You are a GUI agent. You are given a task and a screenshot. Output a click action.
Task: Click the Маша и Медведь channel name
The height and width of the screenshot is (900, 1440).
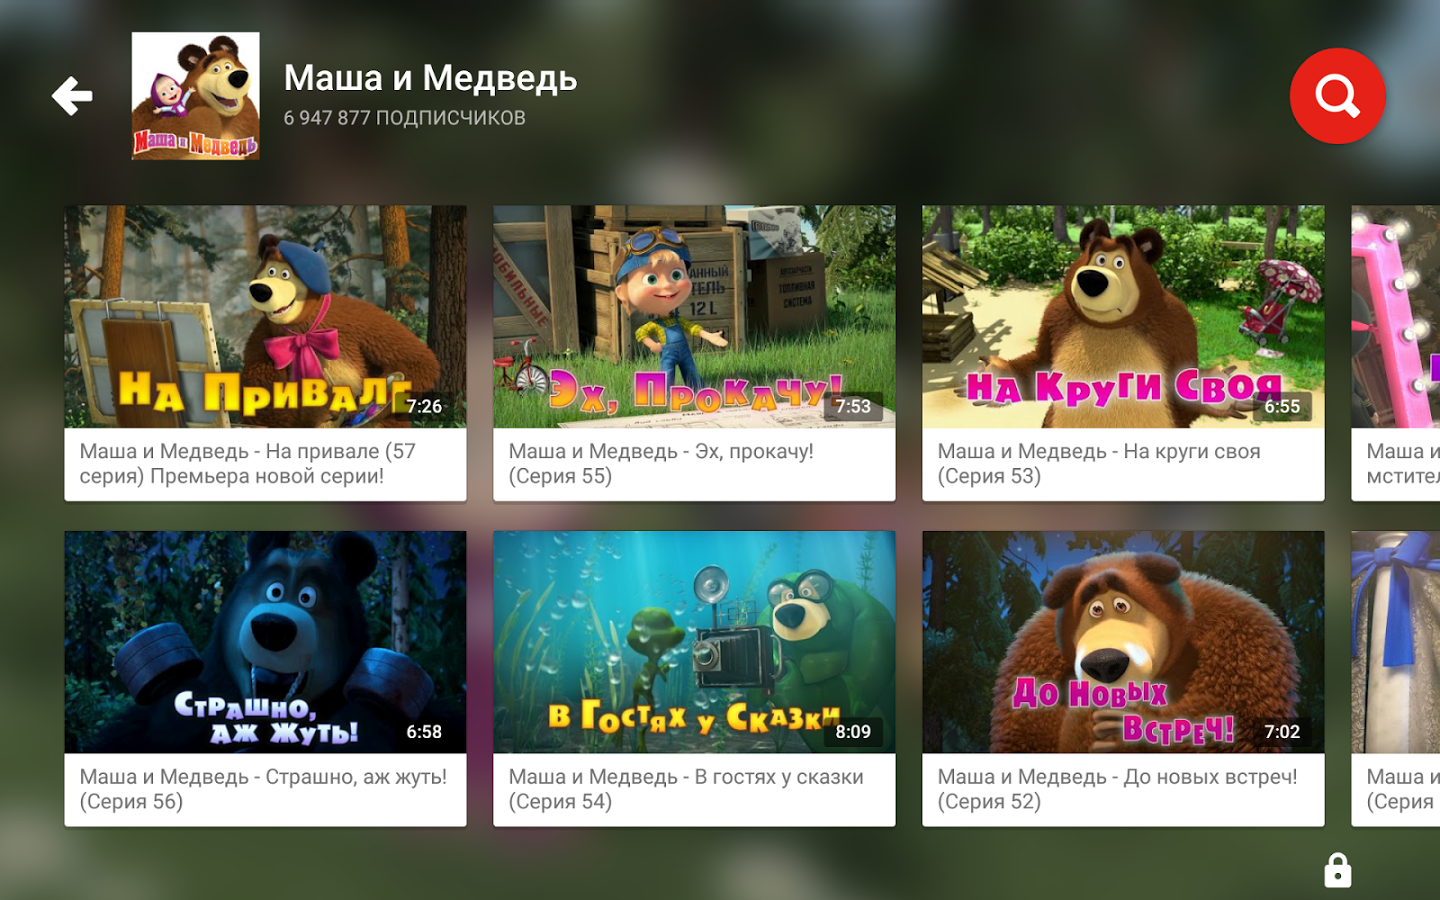[430, 78]
